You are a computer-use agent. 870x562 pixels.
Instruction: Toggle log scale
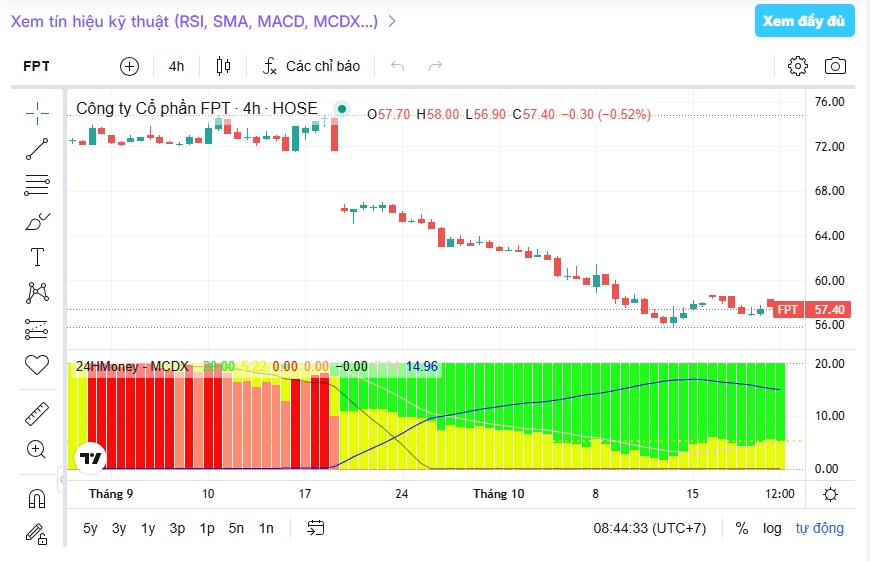coord(772,528)
